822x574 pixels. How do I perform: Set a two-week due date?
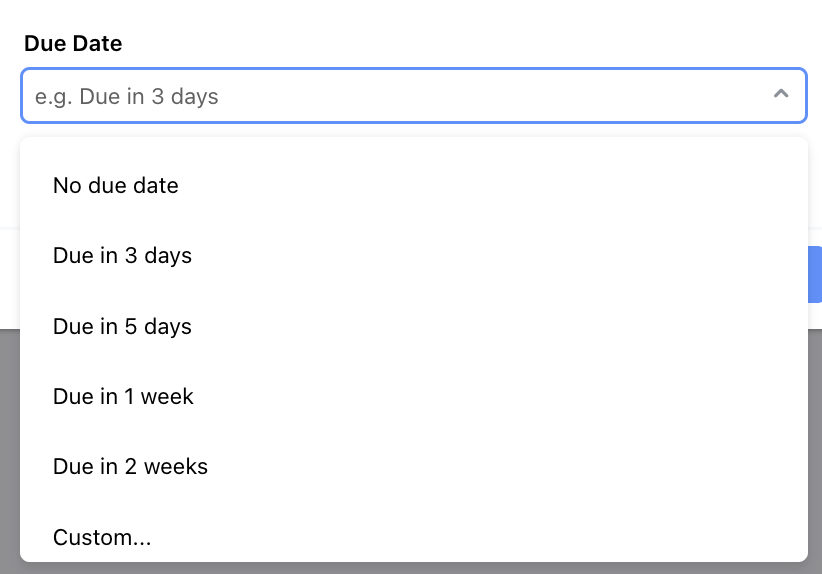point(130,467)
